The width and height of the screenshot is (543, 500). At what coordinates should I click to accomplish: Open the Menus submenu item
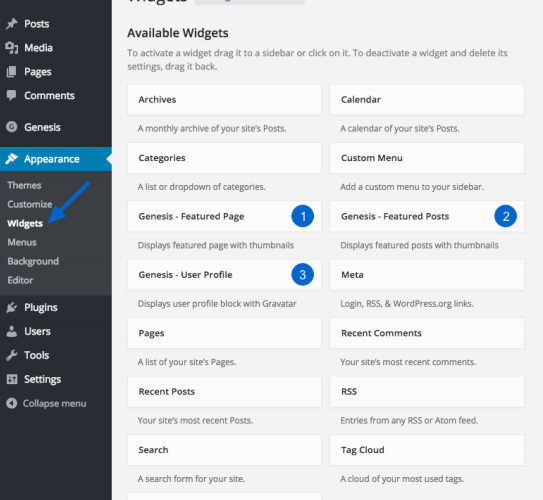coord(22,242)
